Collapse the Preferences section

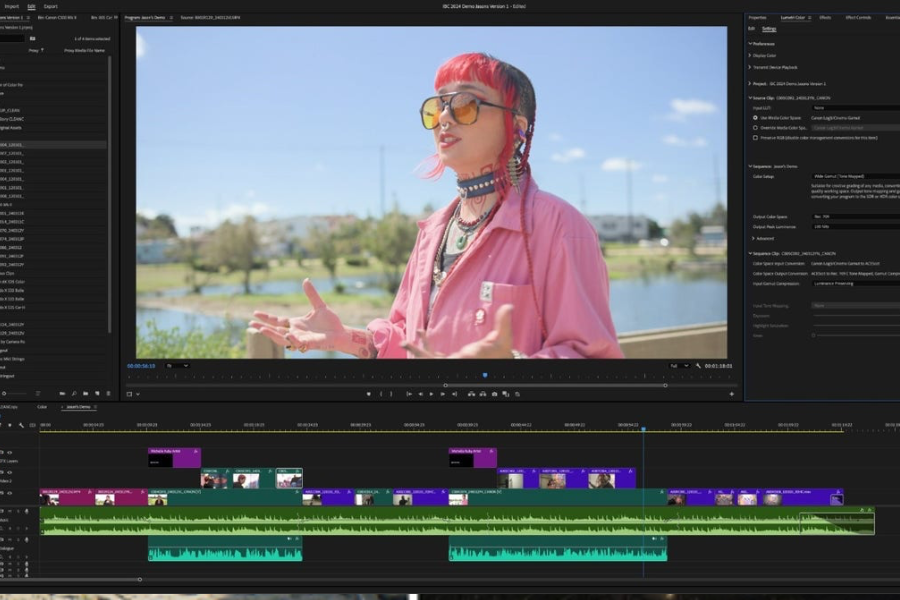click(x=750, y=44)
